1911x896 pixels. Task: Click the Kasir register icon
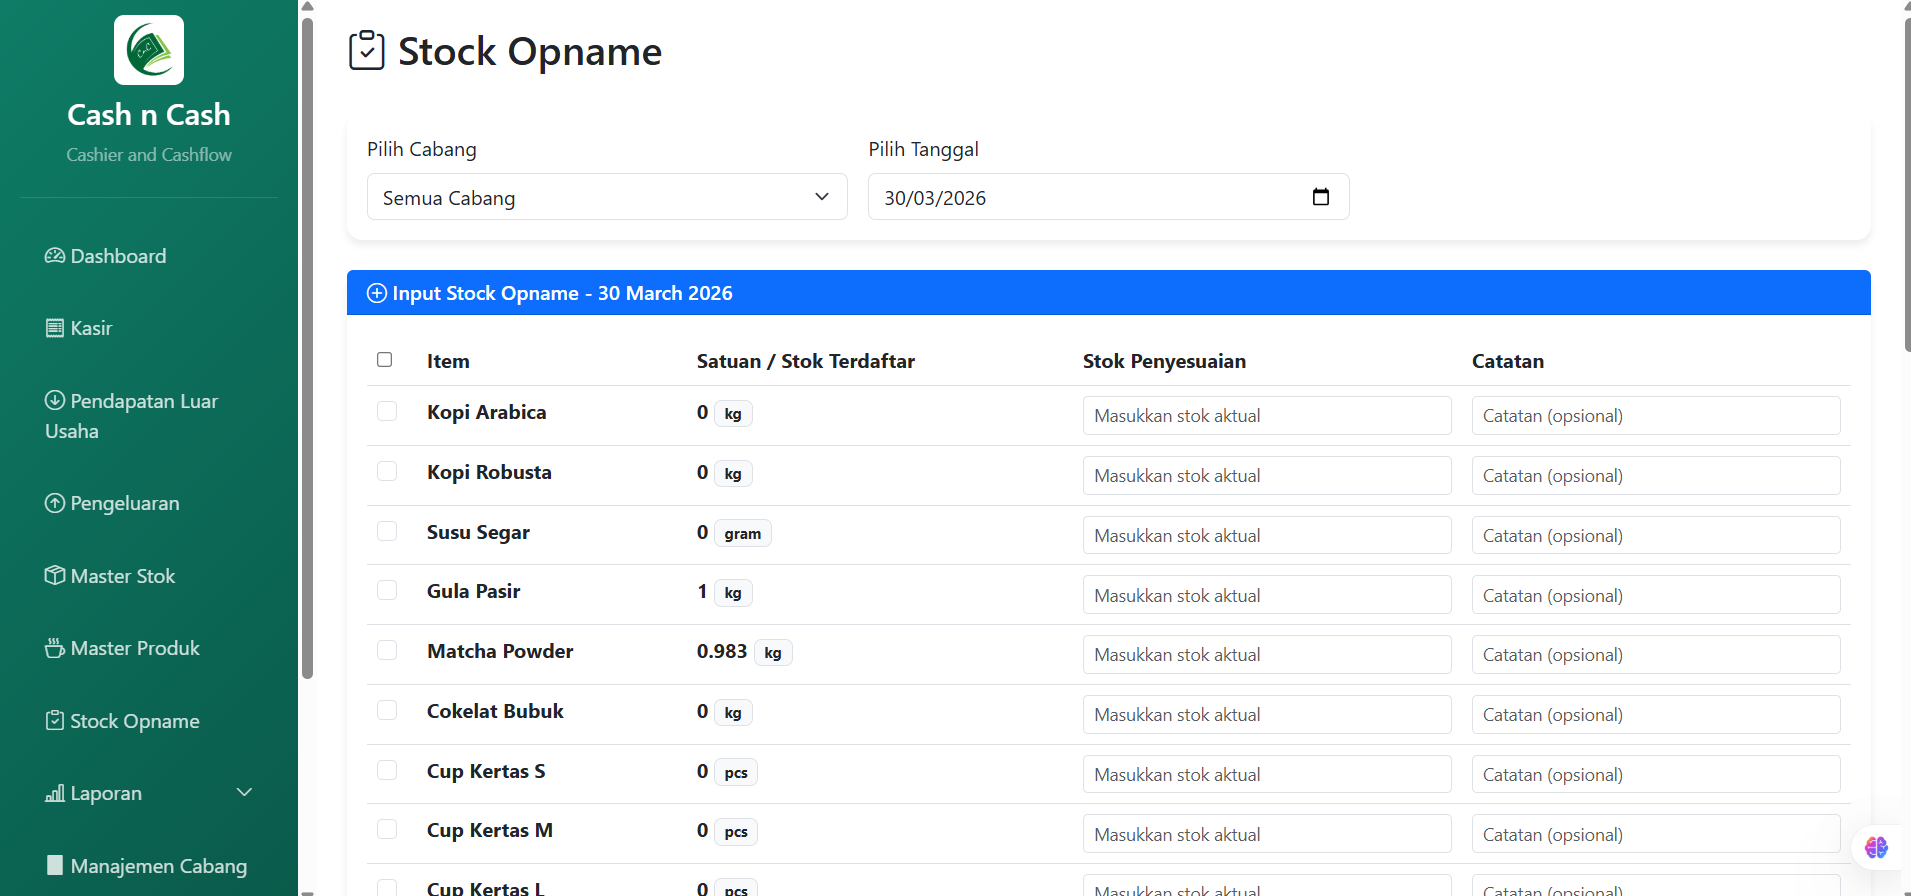[55, 328]
